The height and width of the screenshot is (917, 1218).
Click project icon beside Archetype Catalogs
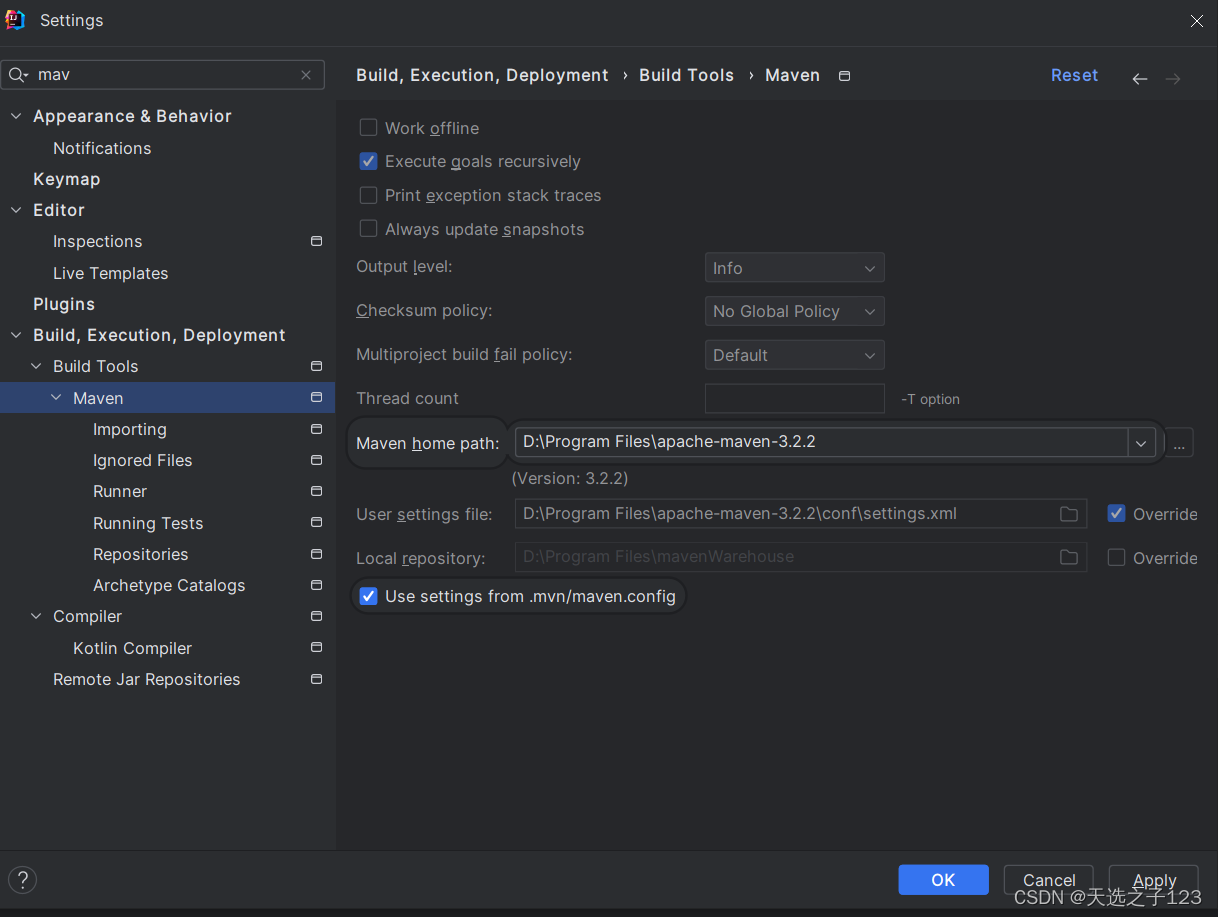pyautogui.click(x=316, y=585)
